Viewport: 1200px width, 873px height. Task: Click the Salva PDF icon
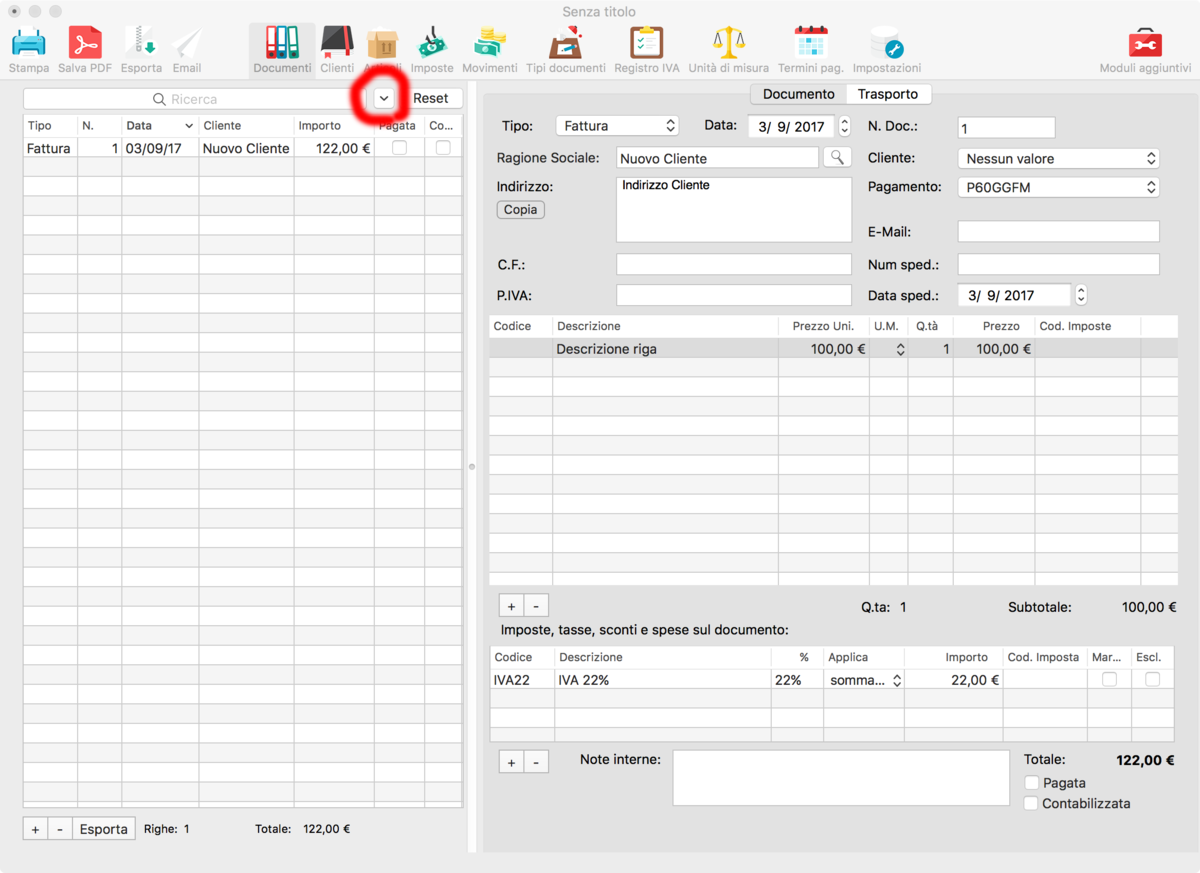[85, 44]
